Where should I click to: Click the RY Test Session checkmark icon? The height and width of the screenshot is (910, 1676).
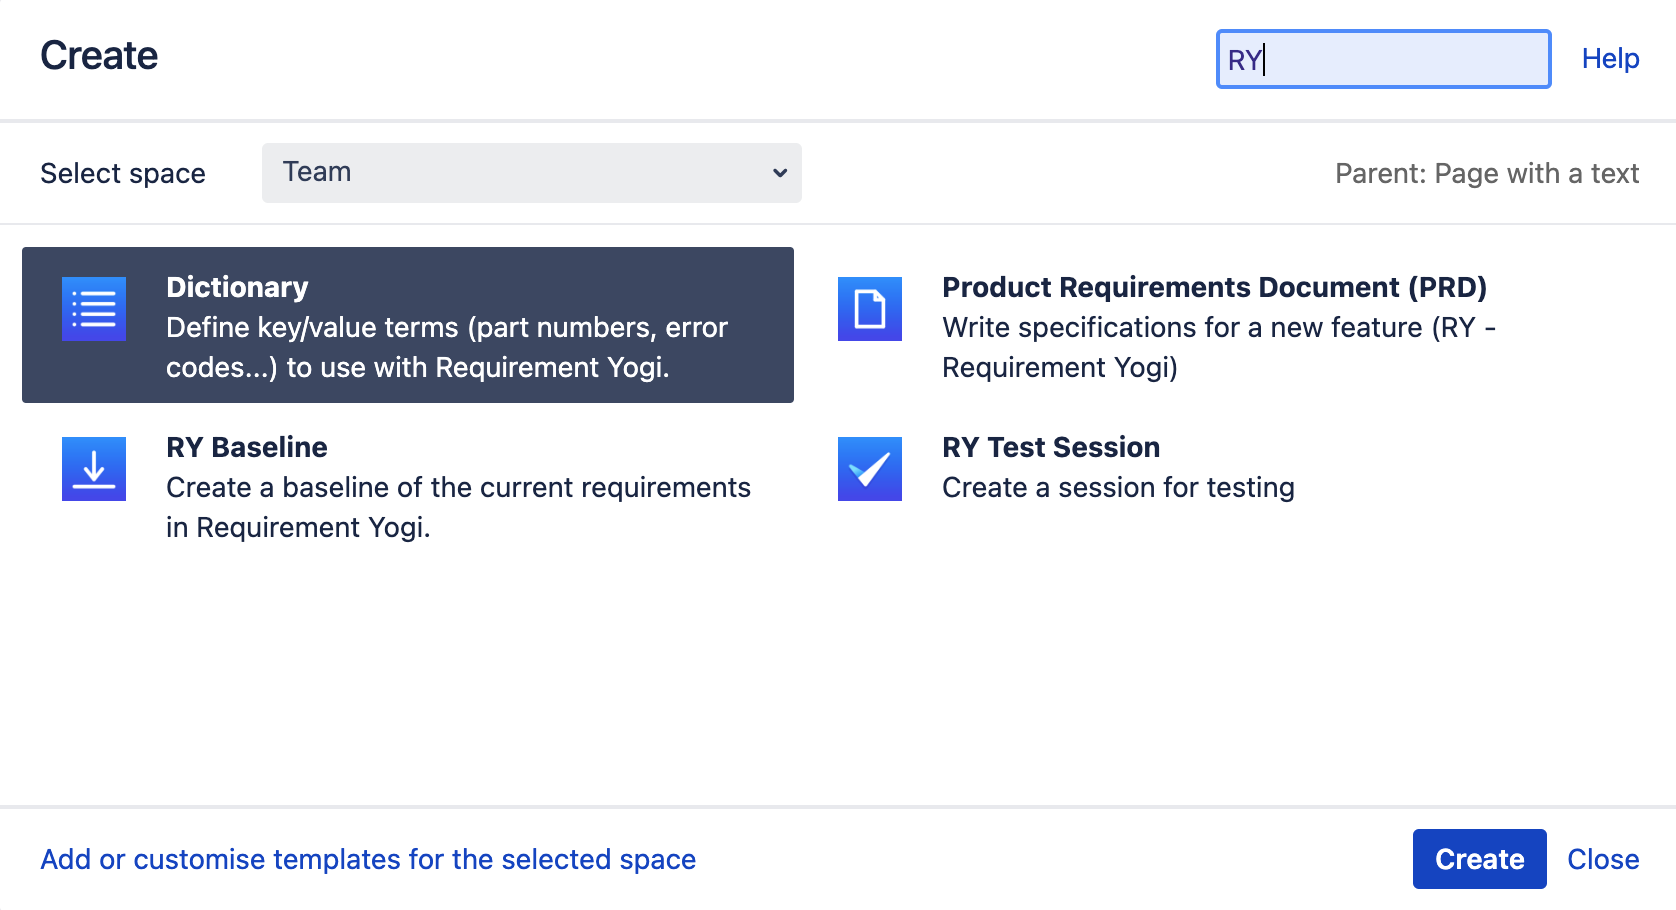[x=869, y=469]
